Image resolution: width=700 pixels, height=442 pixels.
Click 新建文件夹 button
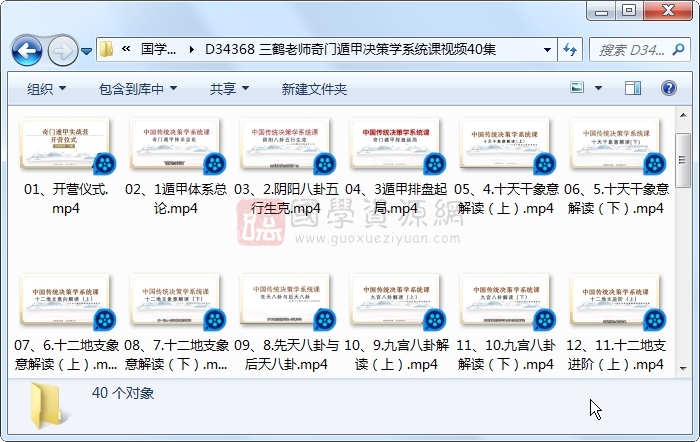(314, 89)
